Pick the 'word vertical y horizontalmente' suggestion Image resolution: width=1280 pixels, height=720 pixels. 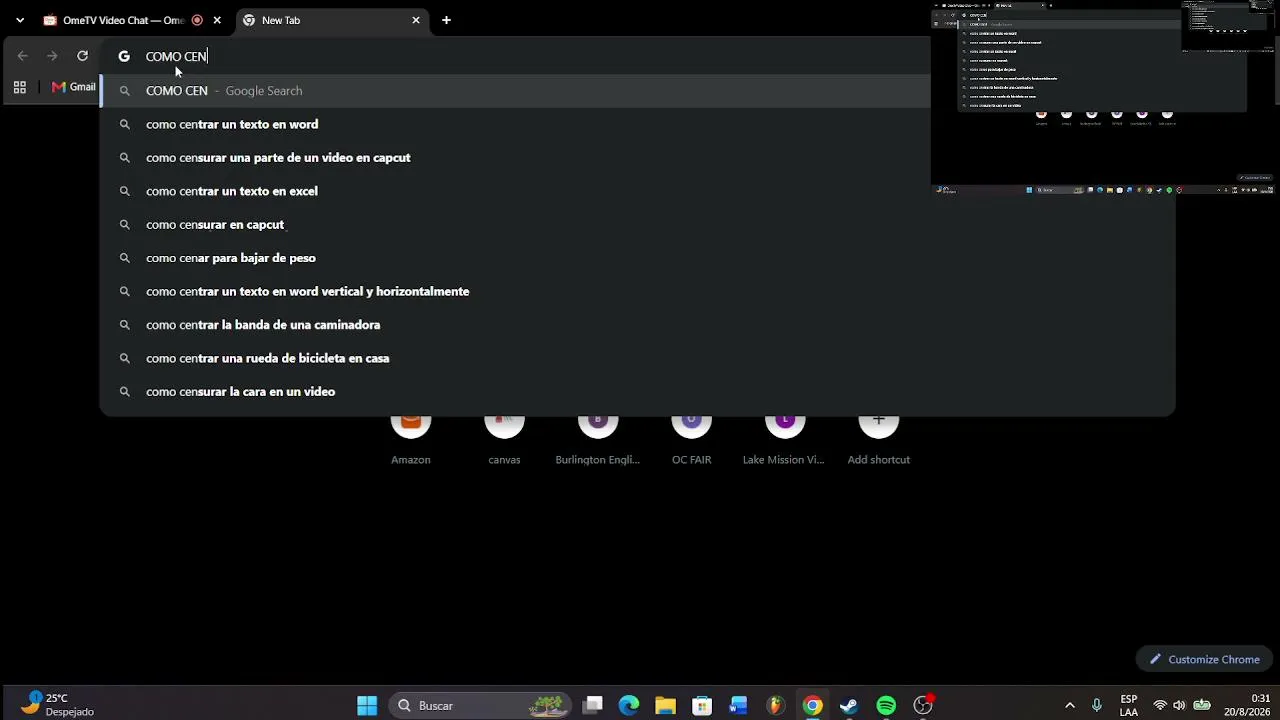point(637,292)
